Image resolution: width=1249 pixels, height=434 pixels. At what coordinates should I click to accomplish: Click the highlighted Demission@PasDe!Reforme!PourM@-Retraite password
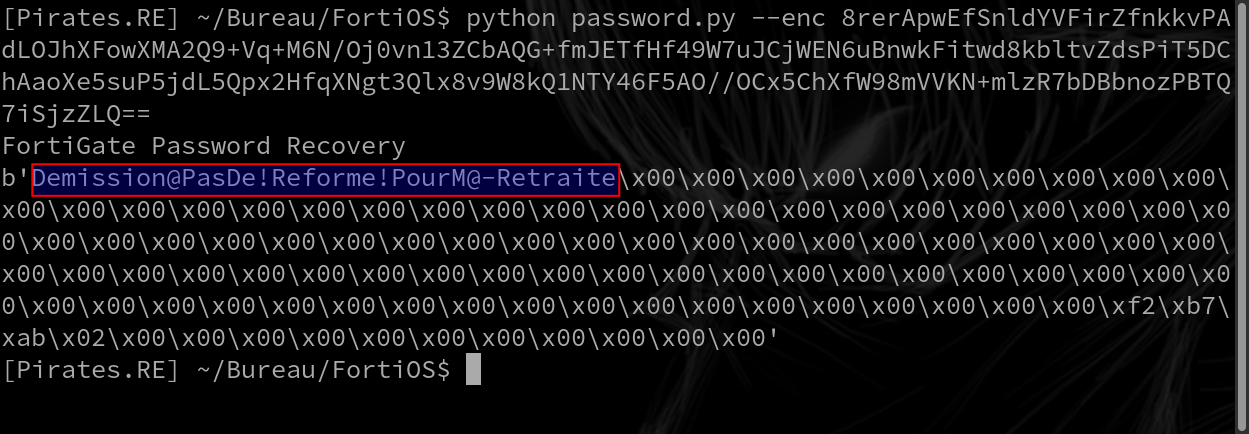(x=326, y=179)
